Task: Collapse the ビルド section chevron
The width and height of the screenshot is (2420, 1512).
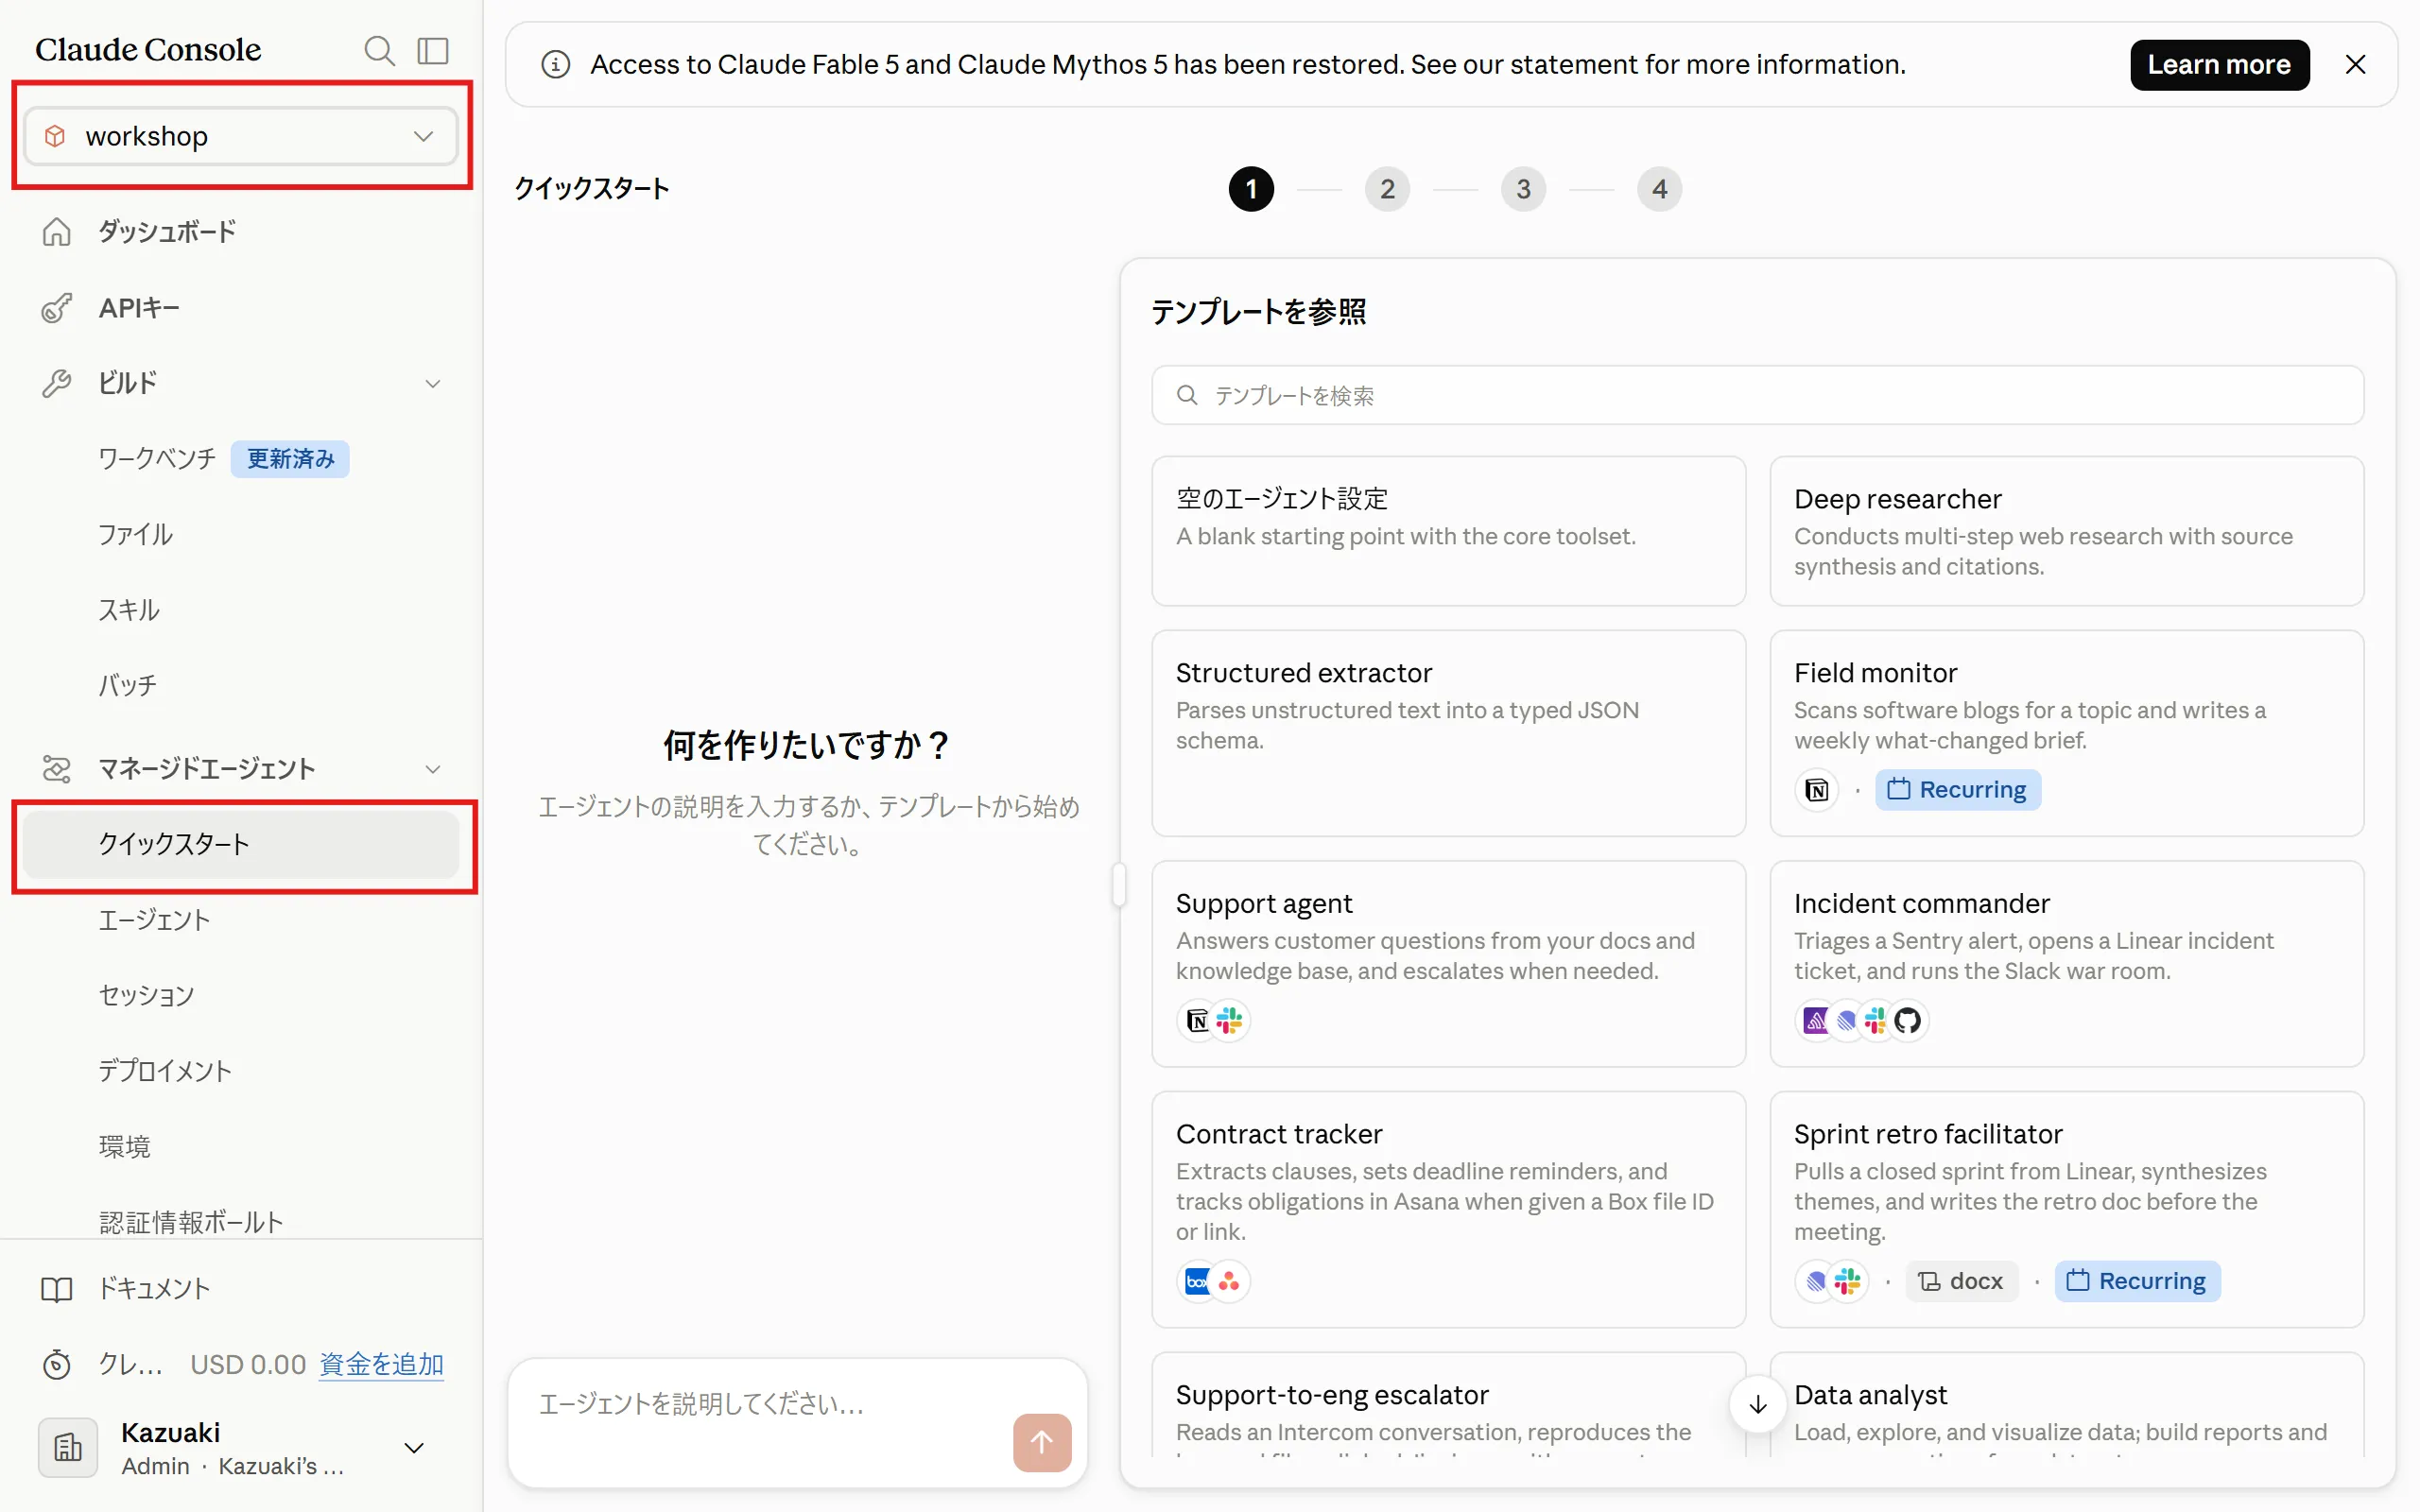Action: coord(433,384)
